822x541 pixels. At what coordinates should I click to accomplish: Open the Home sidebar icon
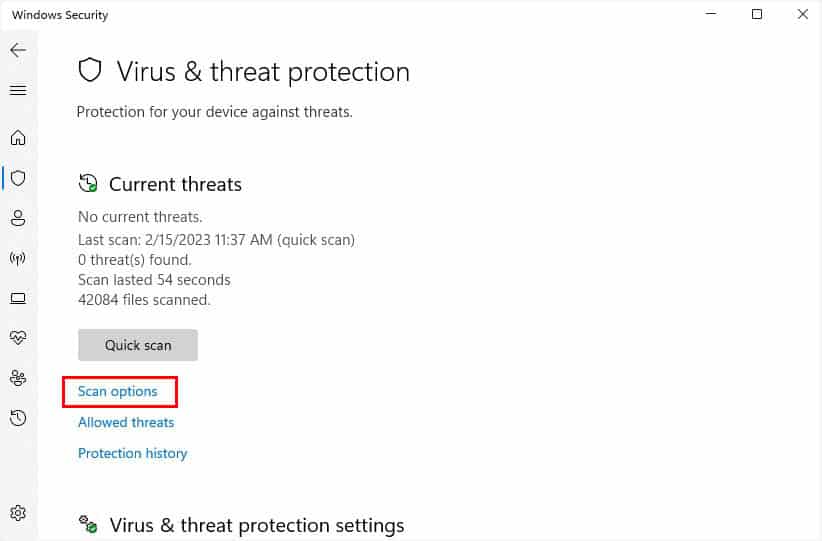18,137
